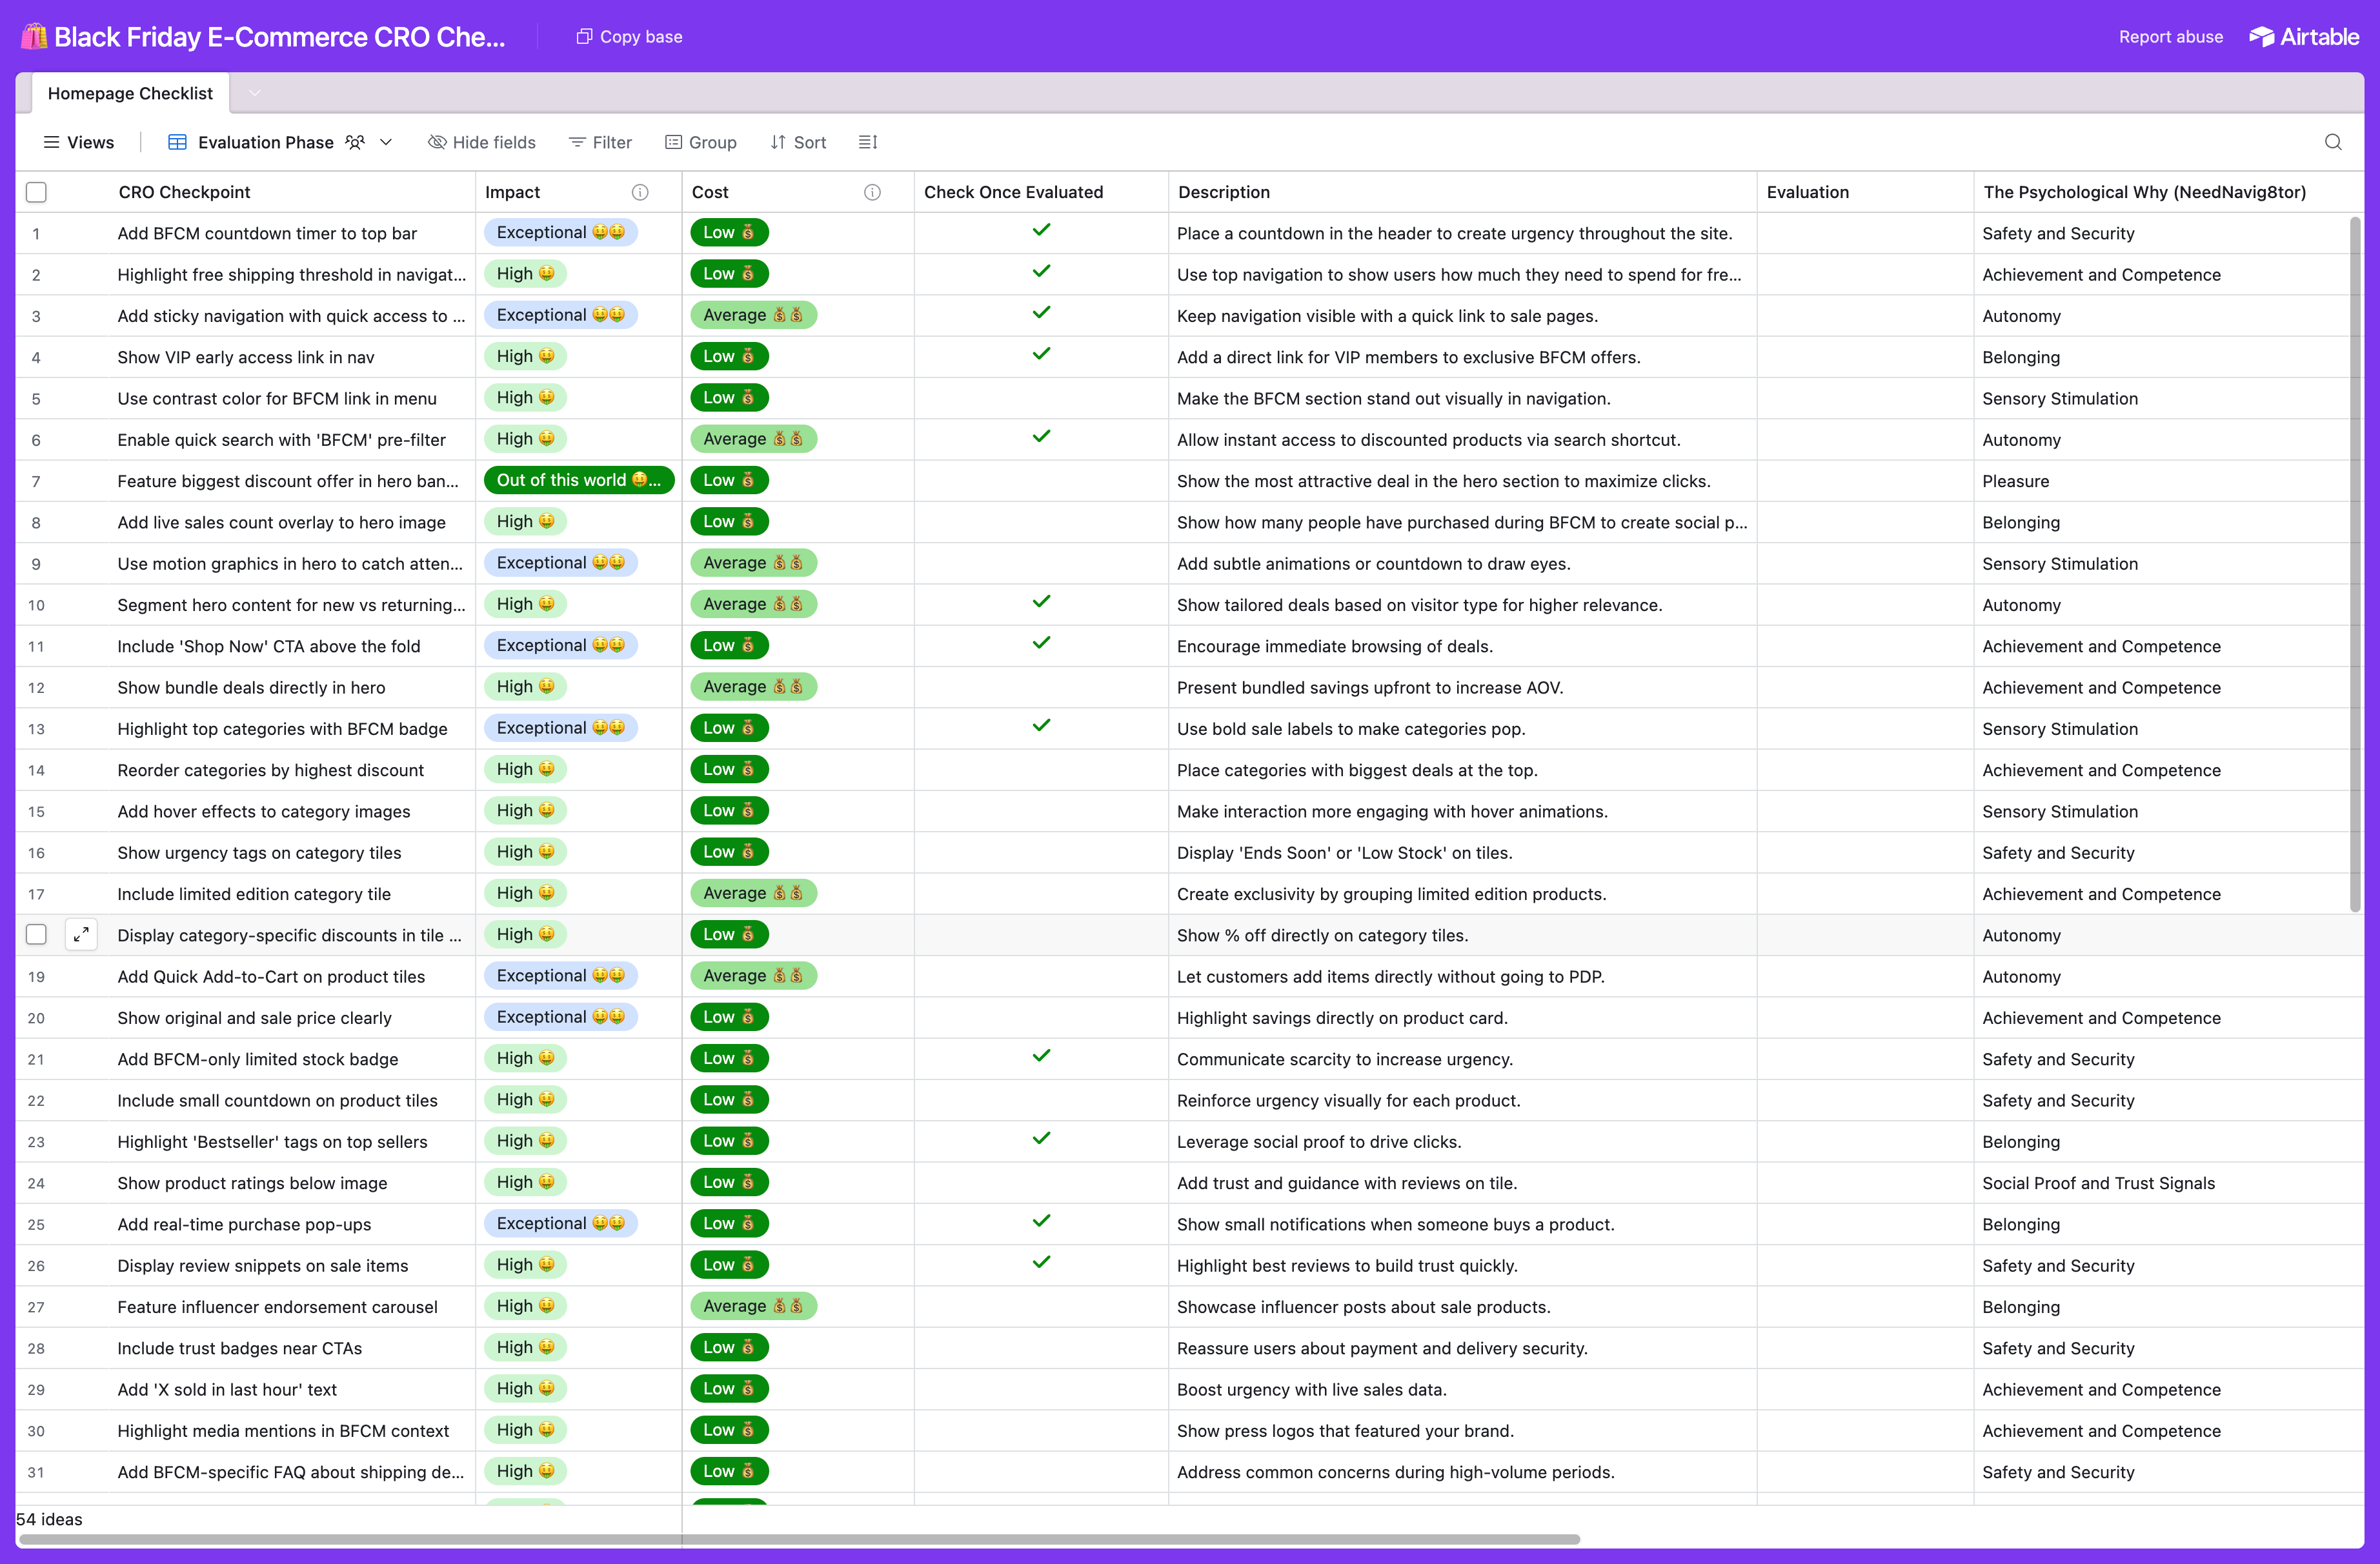Click the Group button
2380x1564 pixels.
point(701,142)
